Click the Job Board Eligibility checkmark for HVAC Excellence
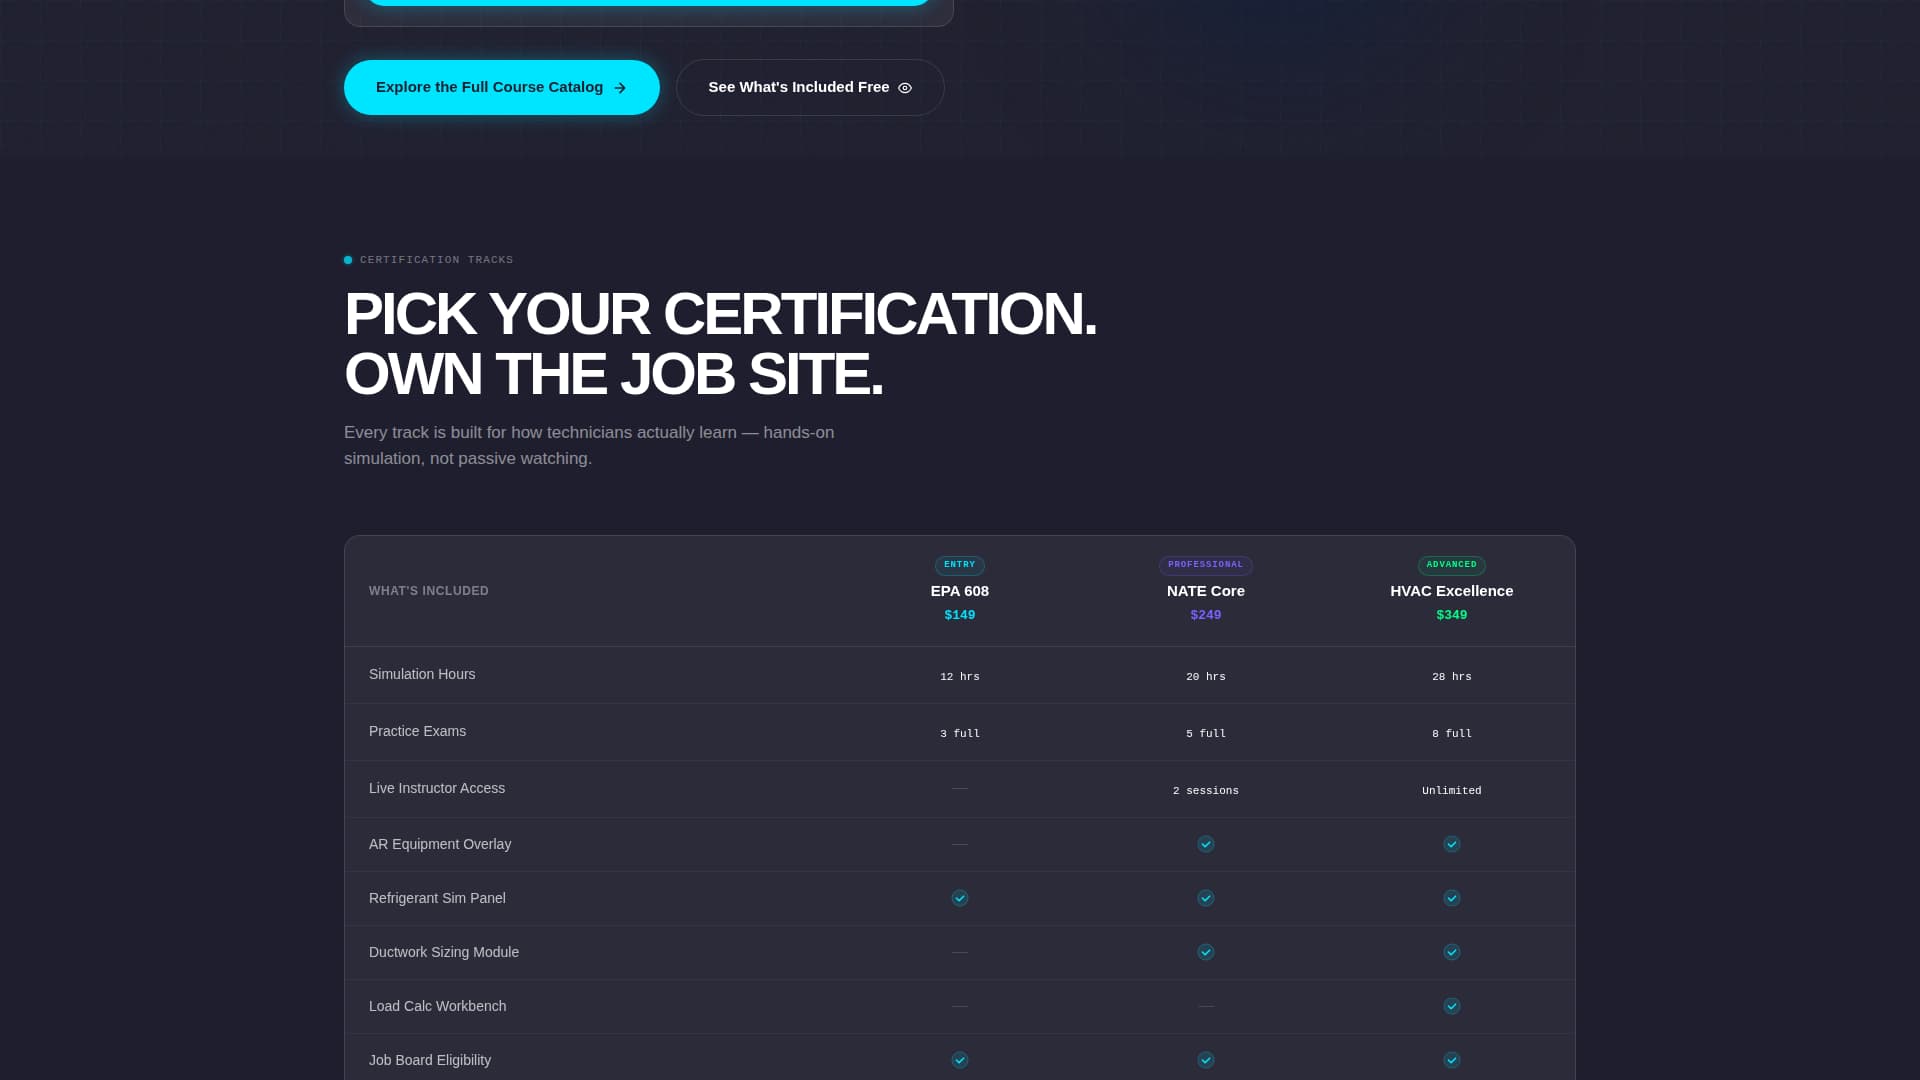The image size is (1920, 1080). 1451,1060
